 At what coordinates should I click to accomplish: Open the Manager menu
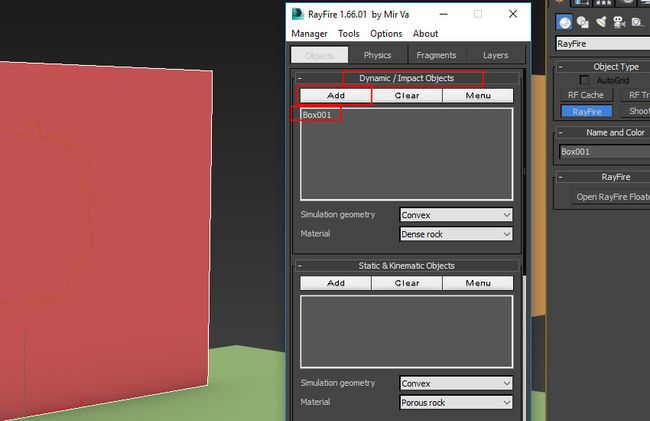[309, 34]
